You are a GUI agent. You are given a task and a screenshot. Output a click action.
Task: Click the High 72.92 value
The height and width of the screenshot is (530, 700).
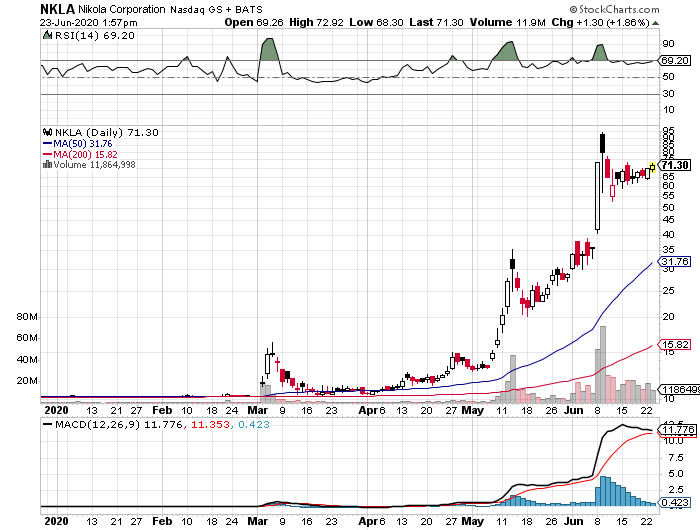click(x=317, y=22)
